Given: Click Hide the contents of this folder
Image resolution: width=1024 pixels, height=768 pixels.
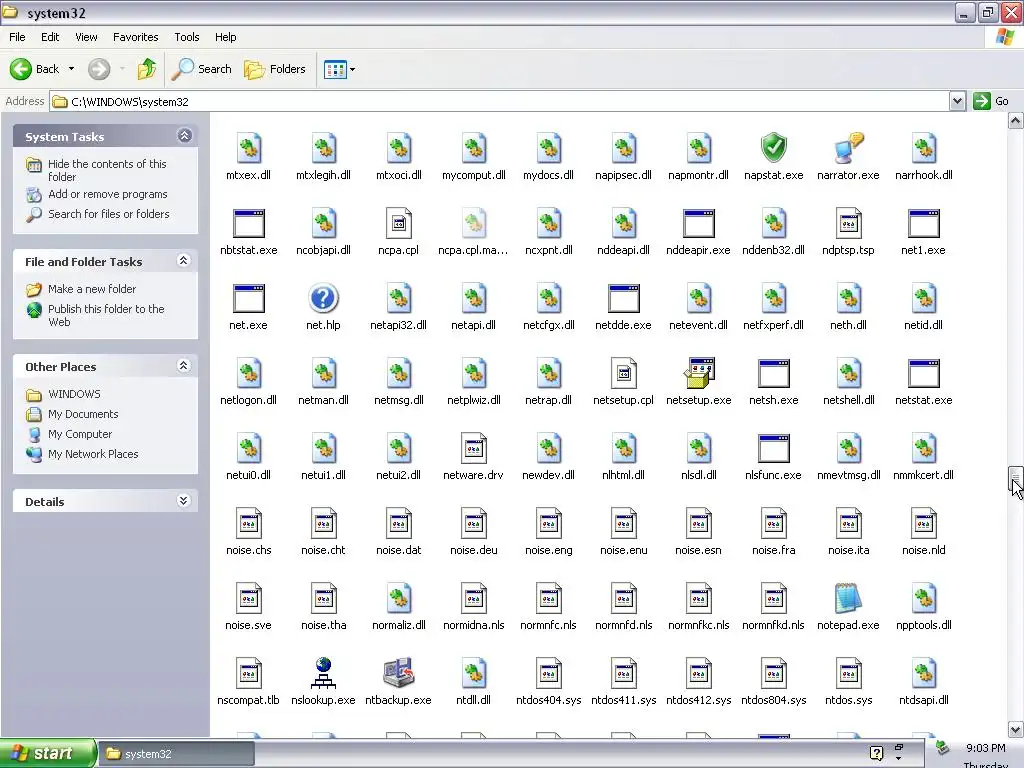Looking at the screenshot, I should (107, 170).
